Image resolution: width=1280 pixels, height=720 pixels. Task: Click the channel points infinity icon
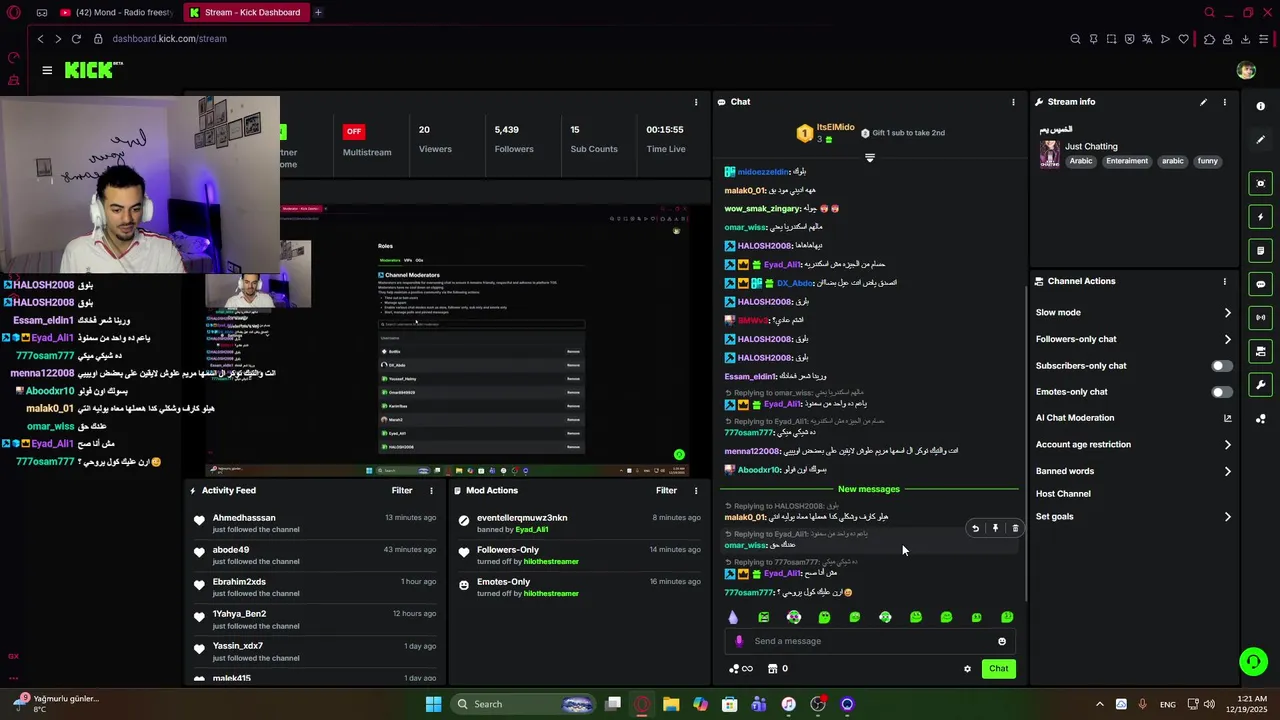[x=740, y=669]
